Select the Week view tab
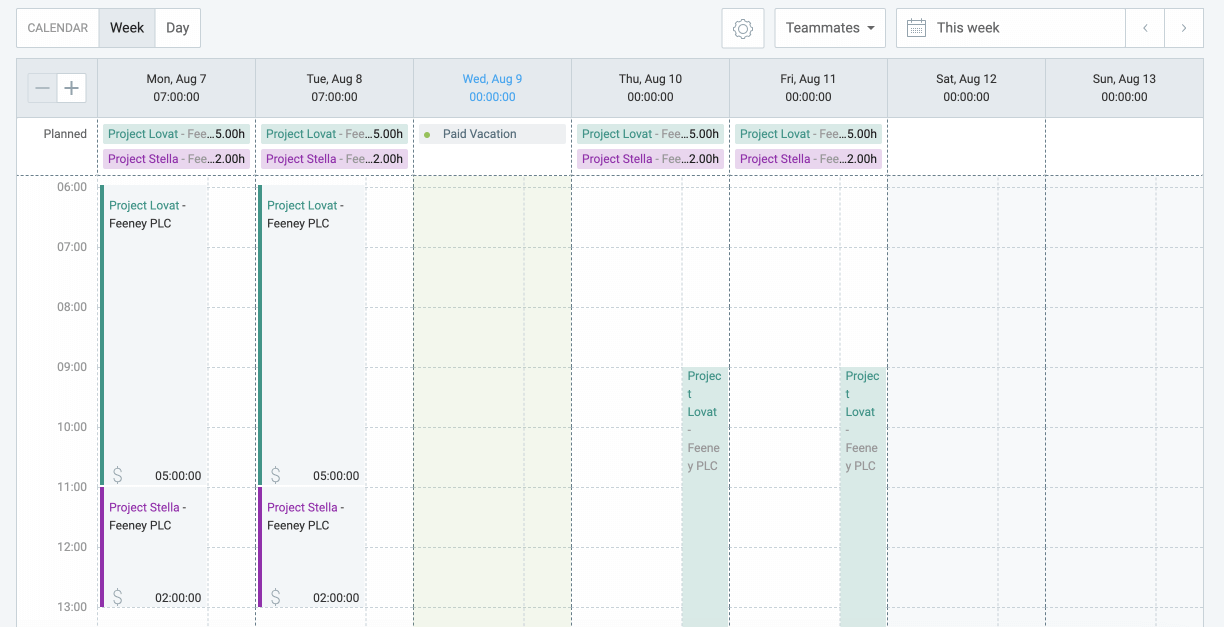 coord(126,27)
